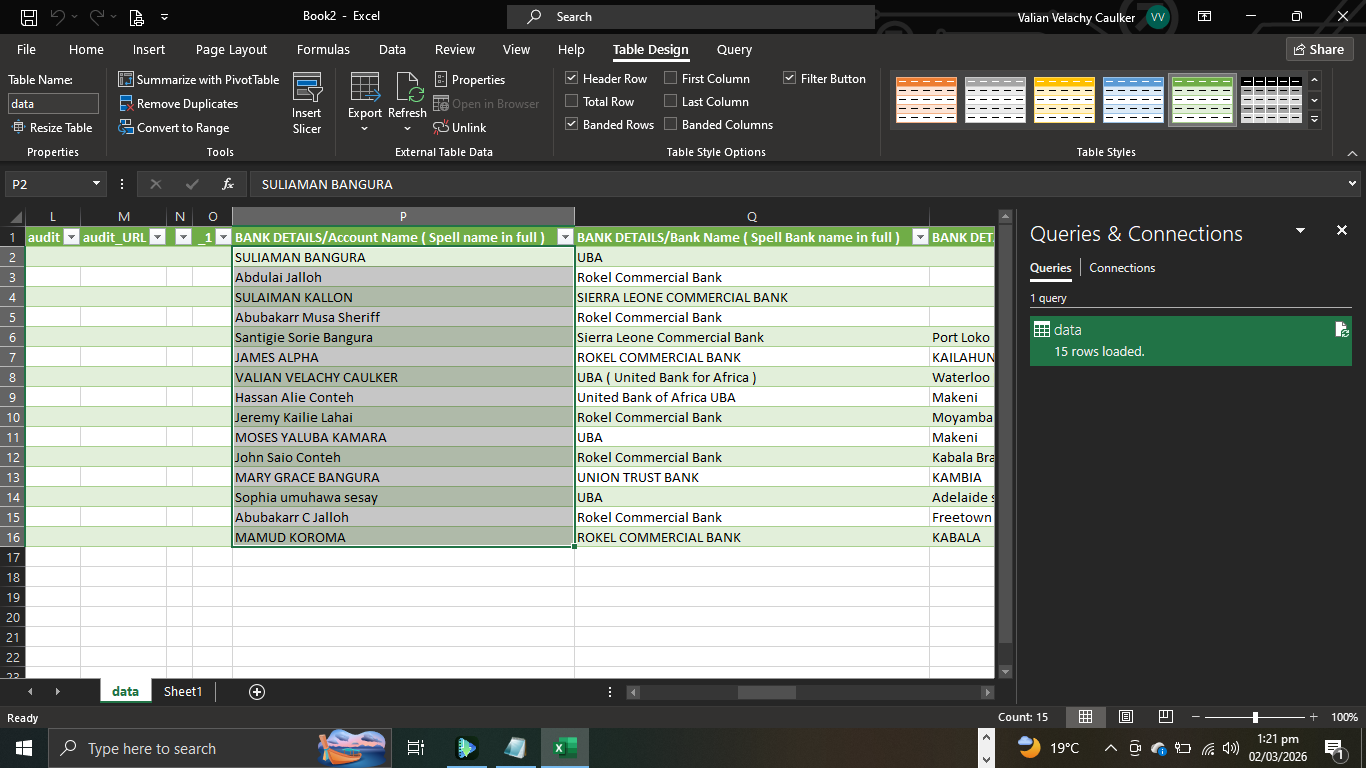The height and width of the screenshot is (768, 1366).
Task: Enable the Total Row checkbox
Action: pyautogui.click(x=572, y=102)
